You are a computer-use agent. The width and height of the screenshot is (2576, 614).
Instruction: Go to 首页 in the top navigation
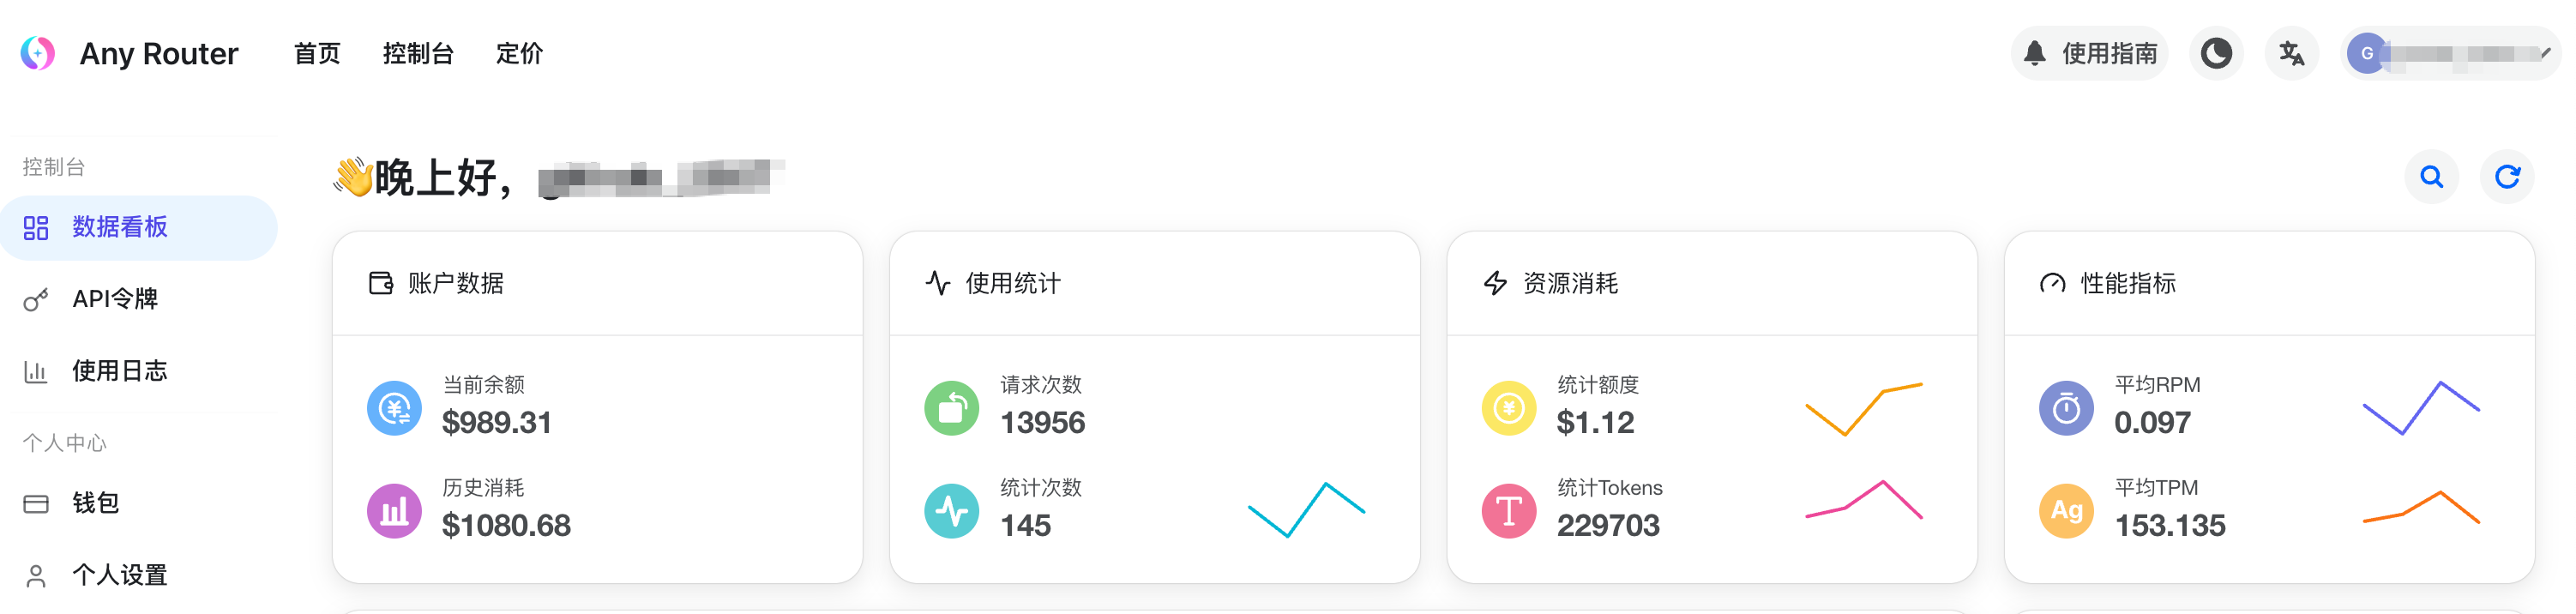click(x=317, y=53)
